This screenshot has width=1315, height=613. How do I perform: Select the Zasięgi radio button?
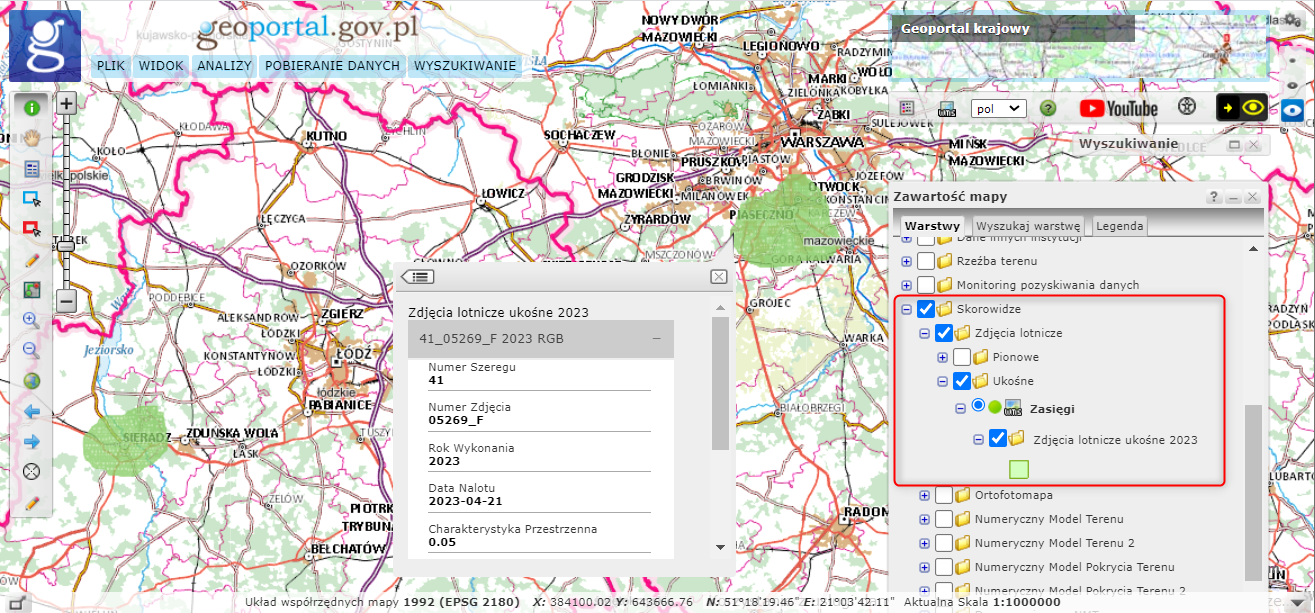click(978, 405)
